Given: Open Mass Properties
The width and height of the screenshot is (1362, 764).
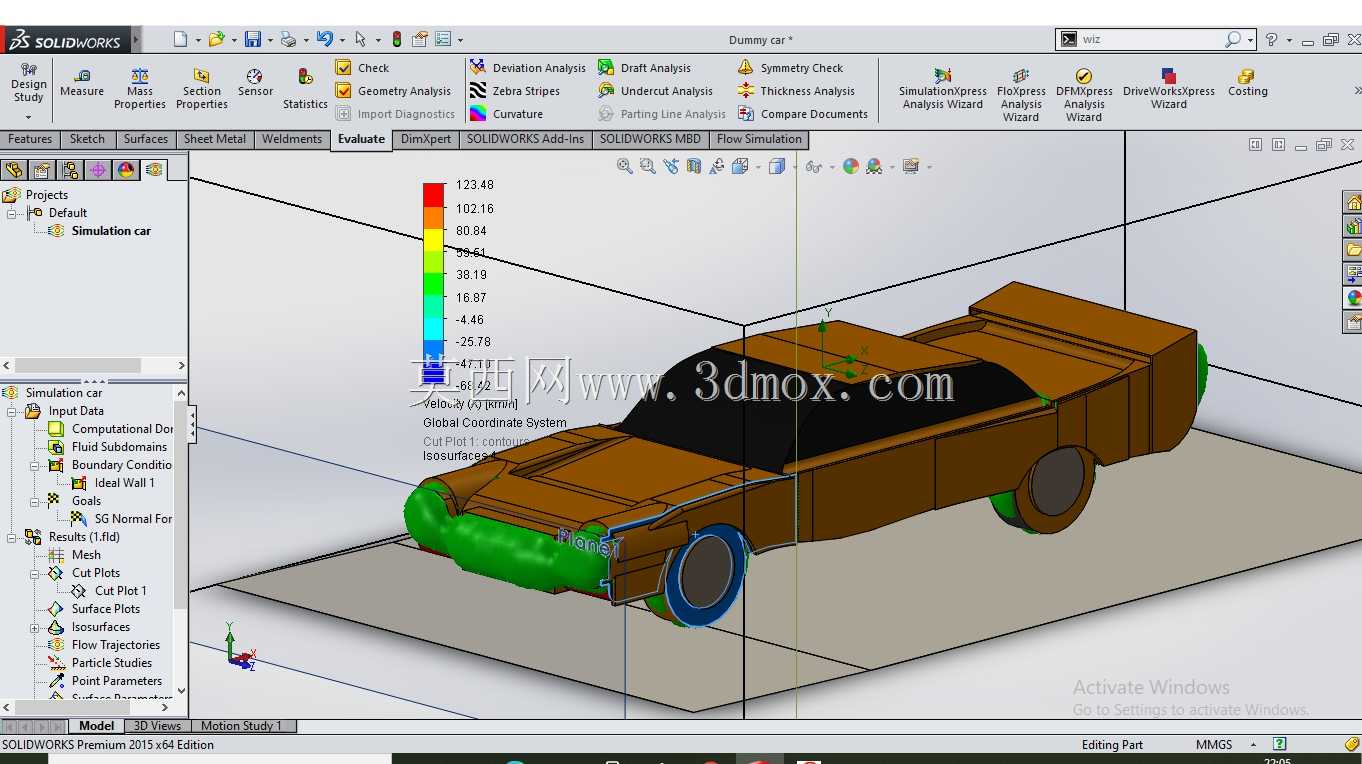Looking at the screenshot, I should click(x=140, y=89).
